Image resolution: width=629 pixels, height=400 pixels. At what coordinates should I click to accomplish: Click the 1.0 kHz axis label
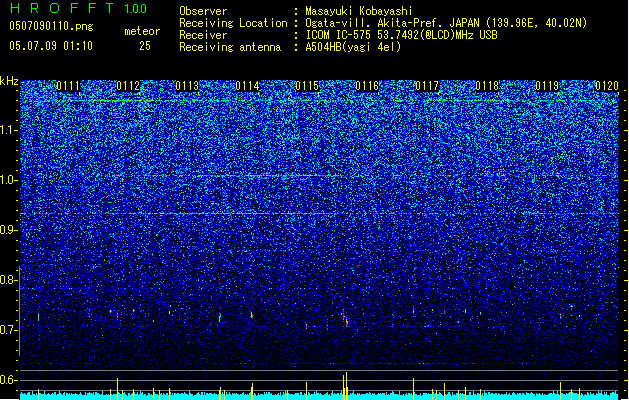8,180
